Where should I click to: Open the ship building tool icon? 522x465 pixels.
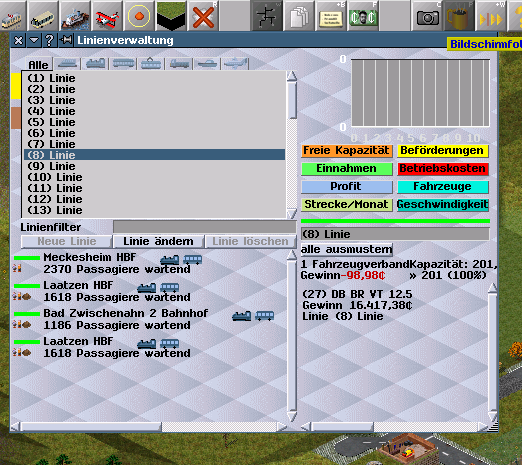point(75,16)
